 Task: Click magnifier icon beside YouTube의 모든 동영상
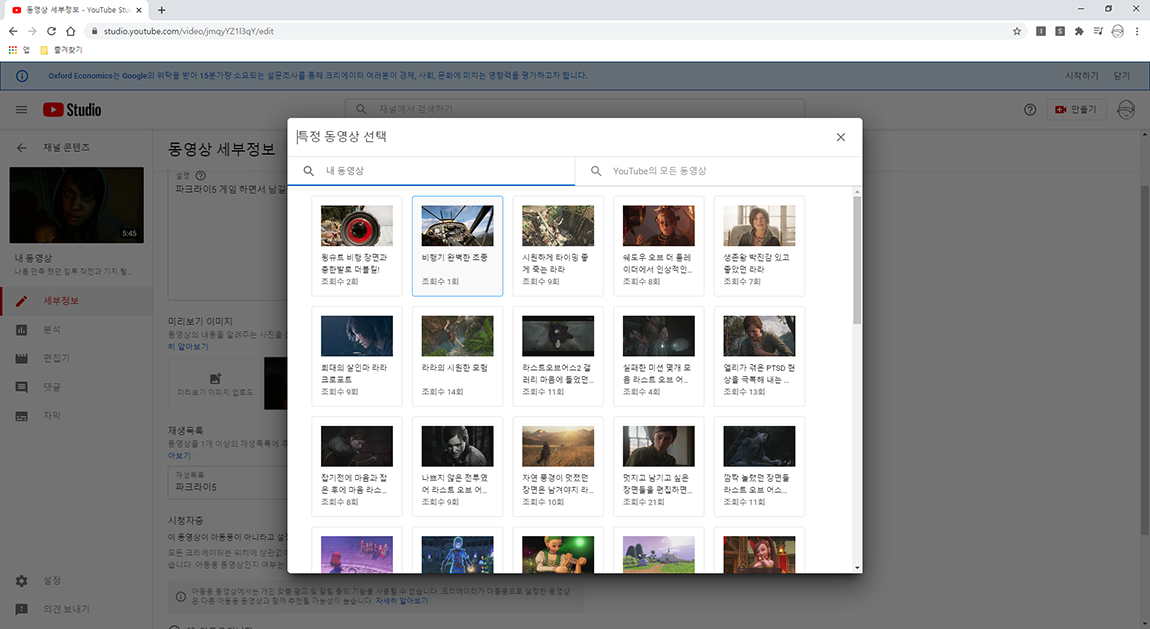click(x=596, y=171)
